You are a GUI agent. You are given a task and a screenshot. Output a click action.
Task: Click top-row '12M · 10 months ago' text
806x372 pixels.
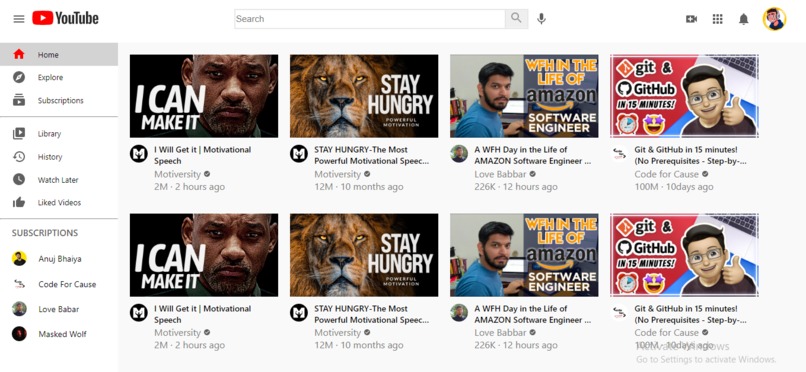[359, 187]
